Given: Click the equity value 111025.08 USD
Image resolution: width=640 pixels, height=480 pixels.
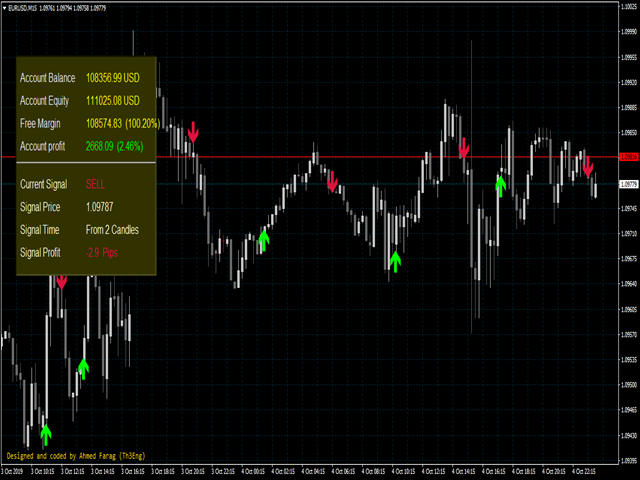Looking at the screenshot, I should click(x=113, y=101).
